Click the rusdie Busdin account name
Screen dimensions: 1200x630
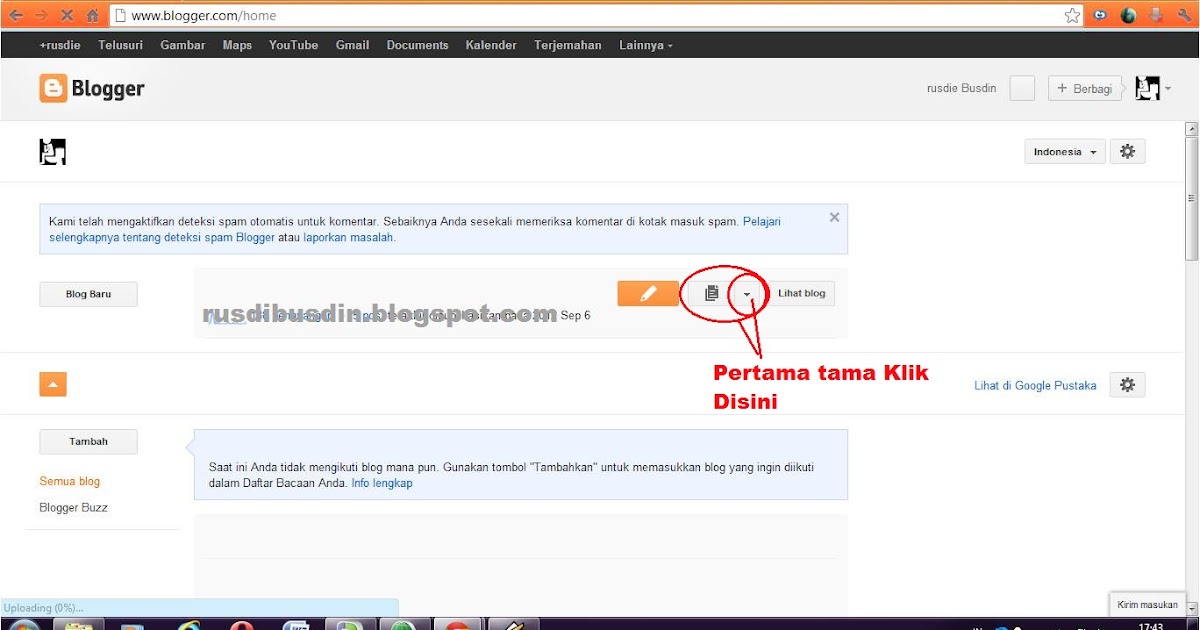click(x=962, y=88)
